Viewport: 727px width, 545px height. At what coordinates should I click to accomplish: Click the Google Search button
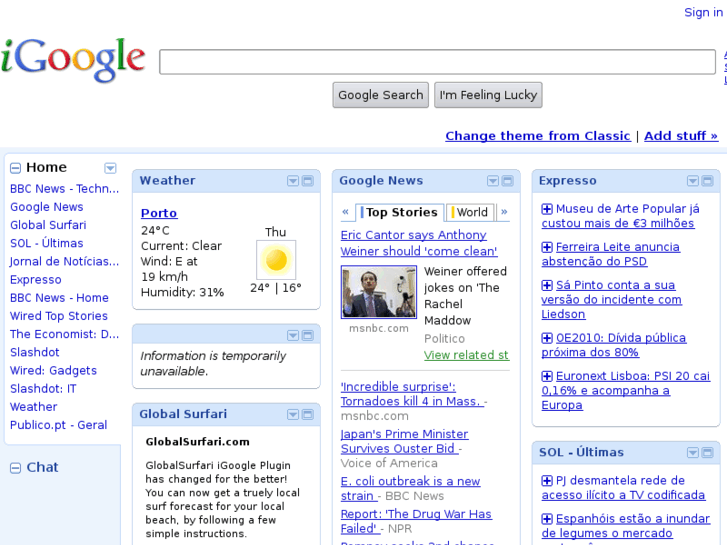point(381,95)
